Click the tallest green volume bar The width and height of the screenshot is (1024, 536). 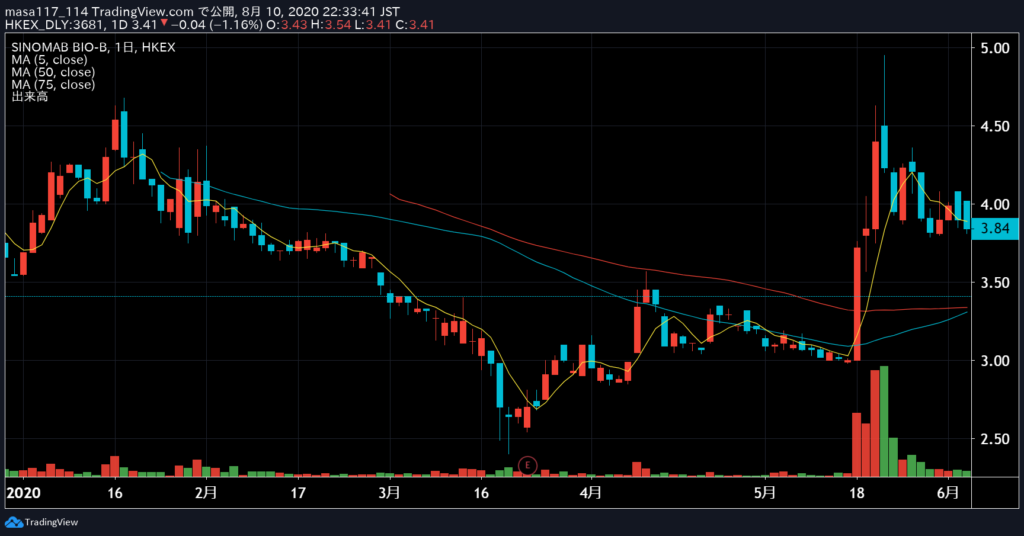point(884,421)
